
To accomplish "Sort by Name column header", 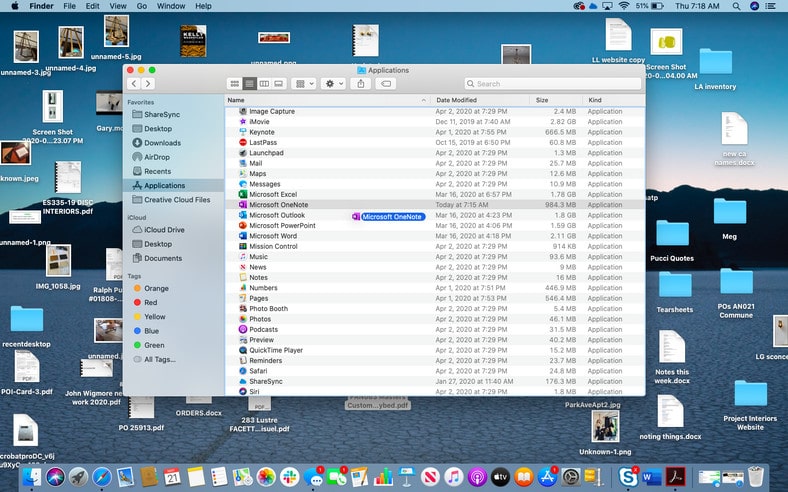I will 327,100.
